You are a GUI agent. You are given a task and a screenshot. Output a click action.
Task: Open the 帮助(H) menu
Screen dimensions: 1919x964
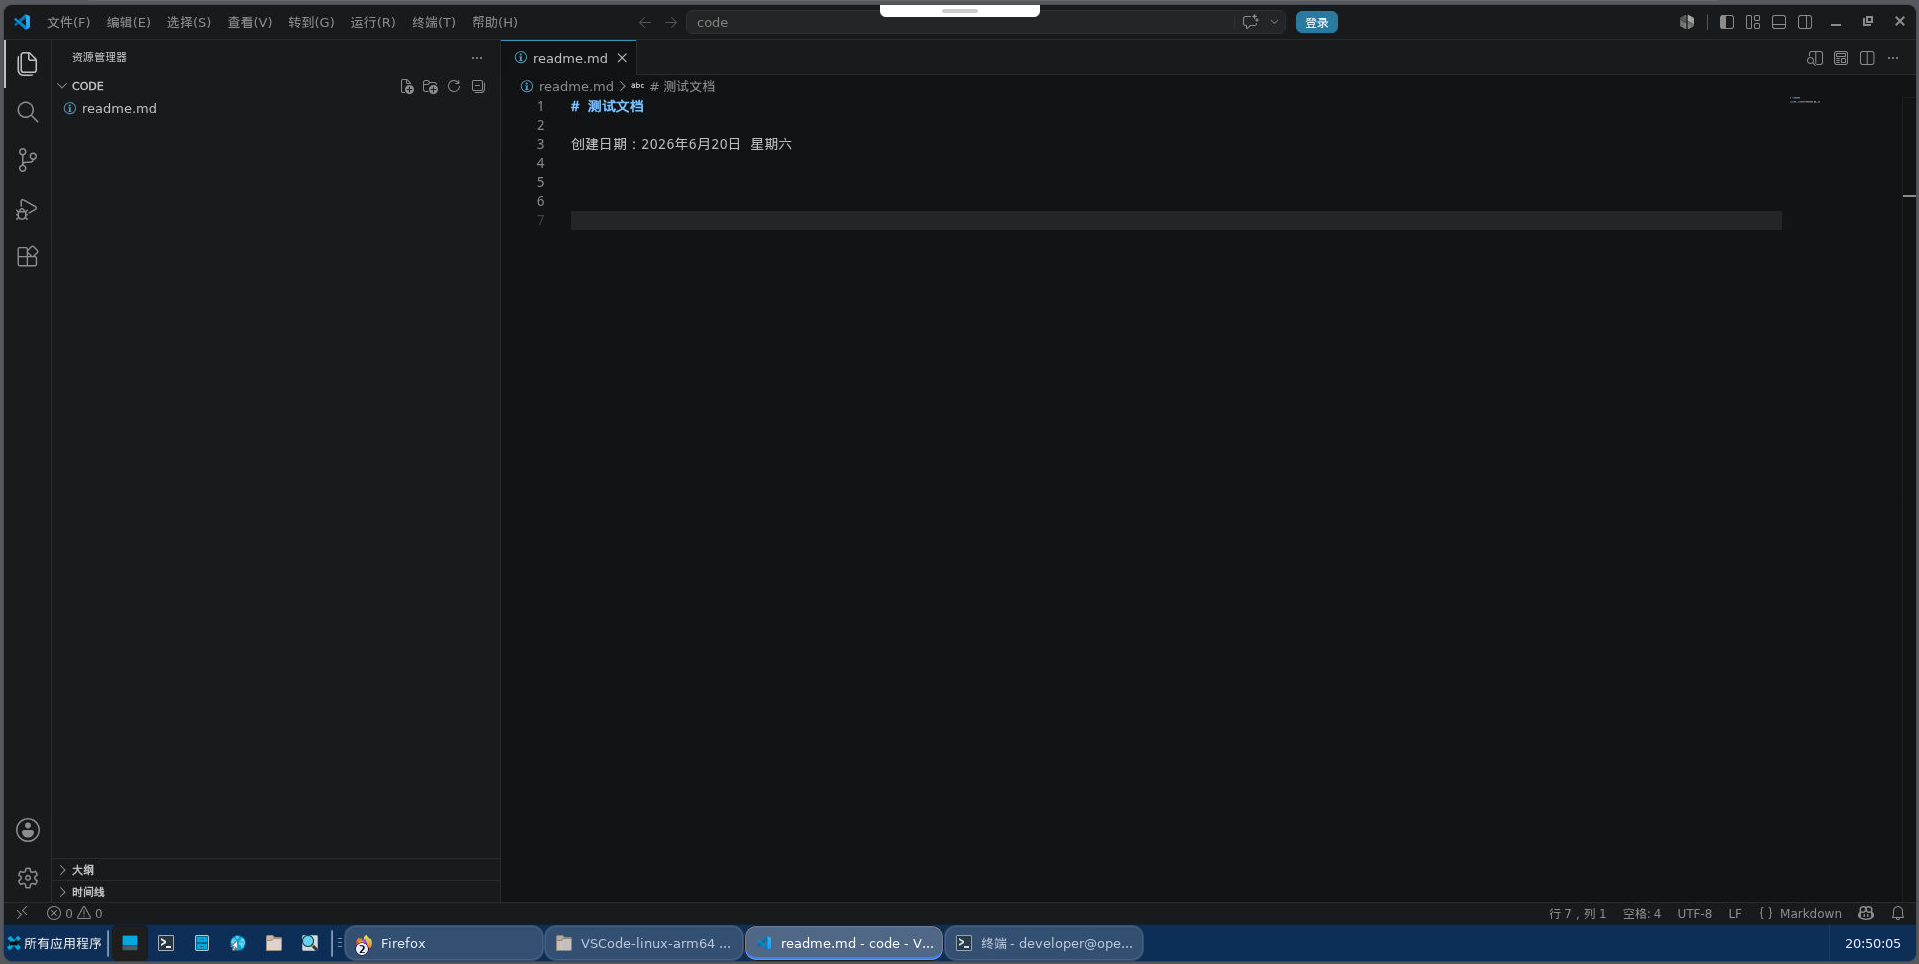point(495,22)
